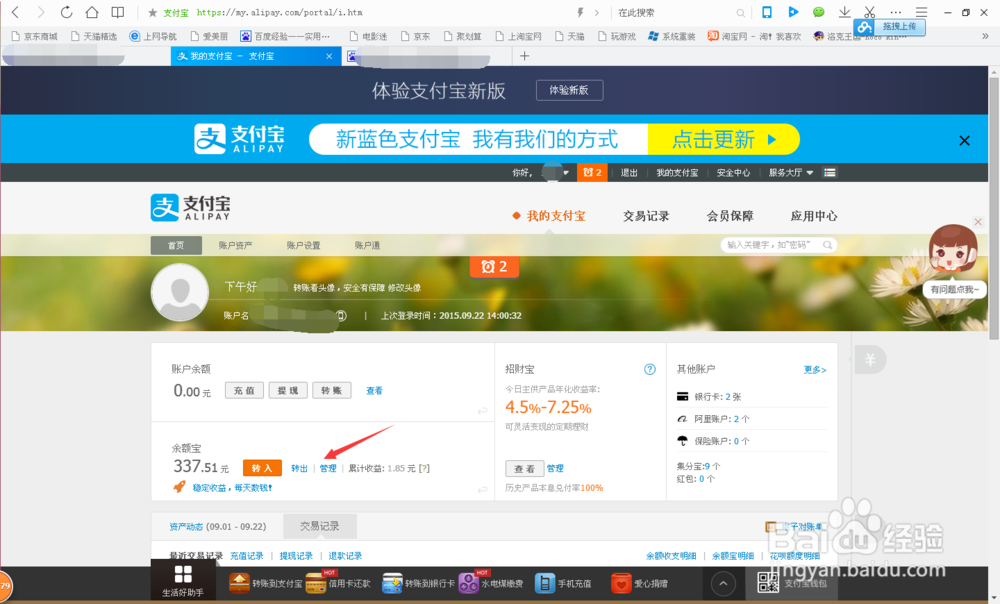Open browser downloads arrow icon
1000x604 pixels.
click(x=844, y=12)
